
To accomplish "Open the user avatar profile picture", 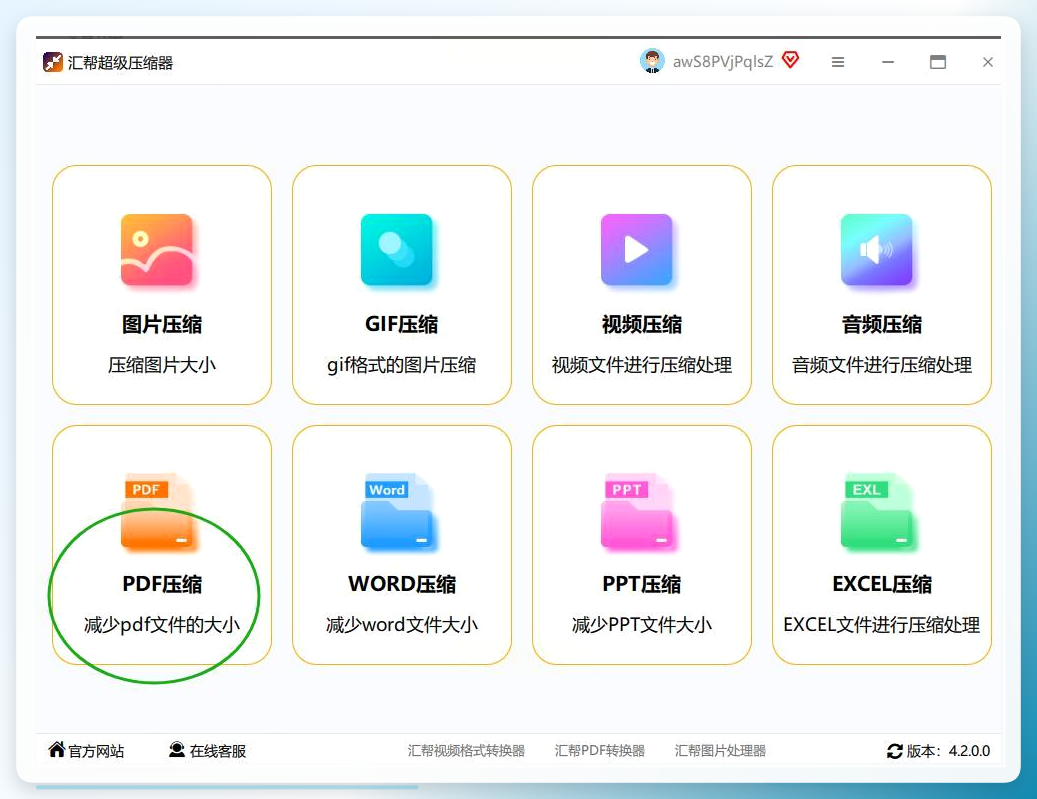I will (652, 61).
